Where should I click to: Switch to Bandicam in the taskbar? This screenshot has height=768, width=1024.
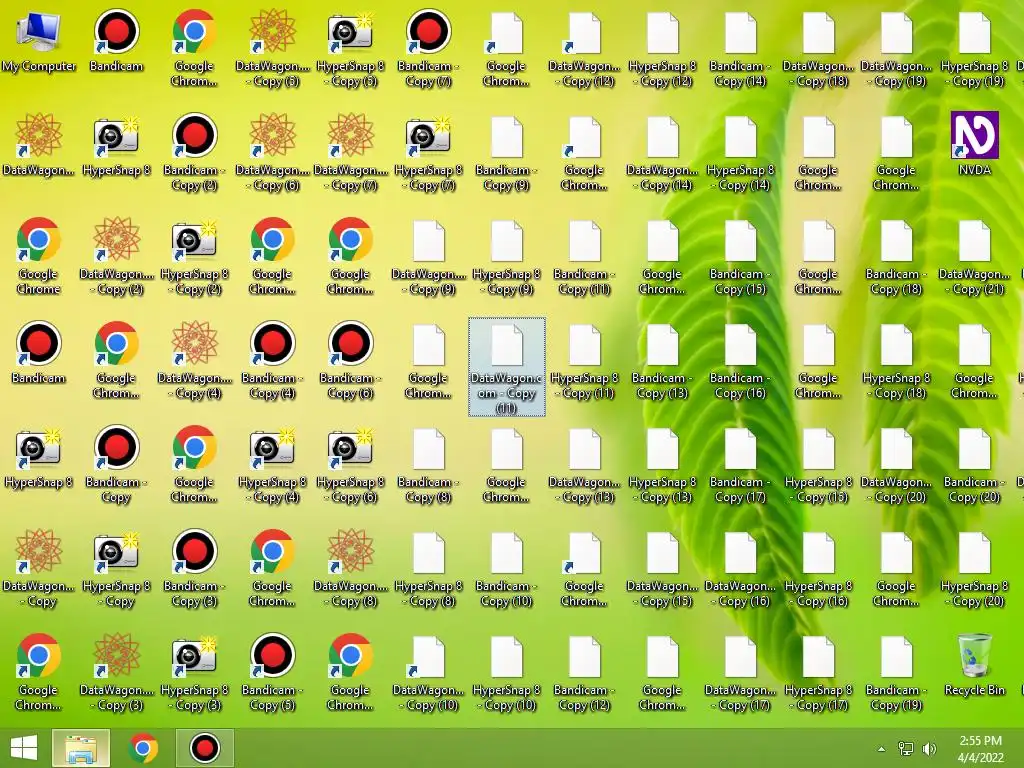click(204, 748)
